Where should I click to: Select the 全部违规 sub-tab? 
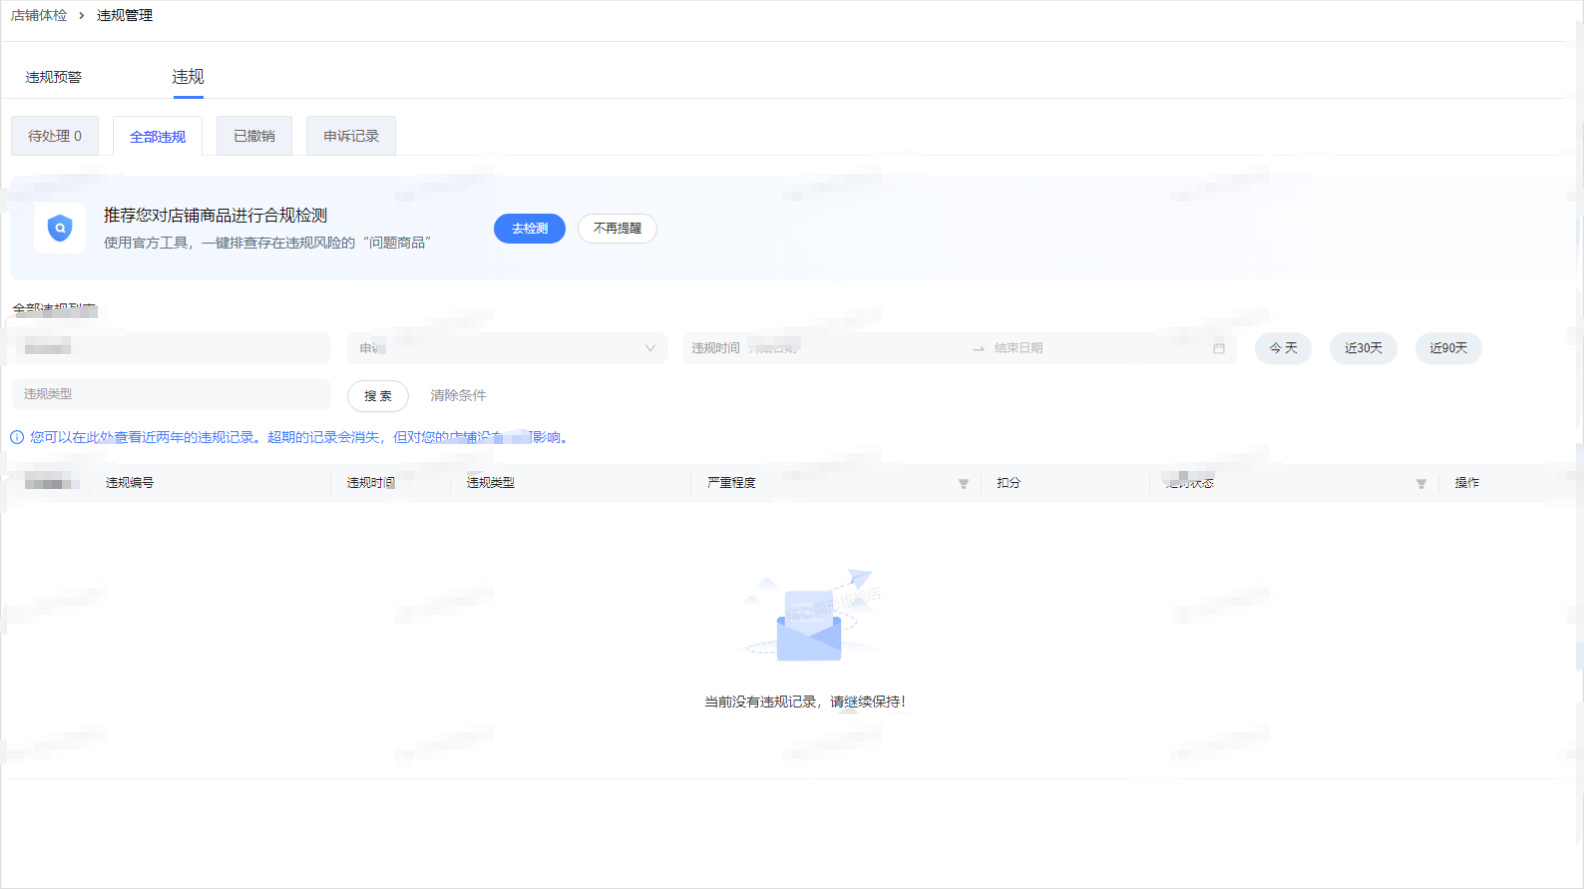pos(158,137)
